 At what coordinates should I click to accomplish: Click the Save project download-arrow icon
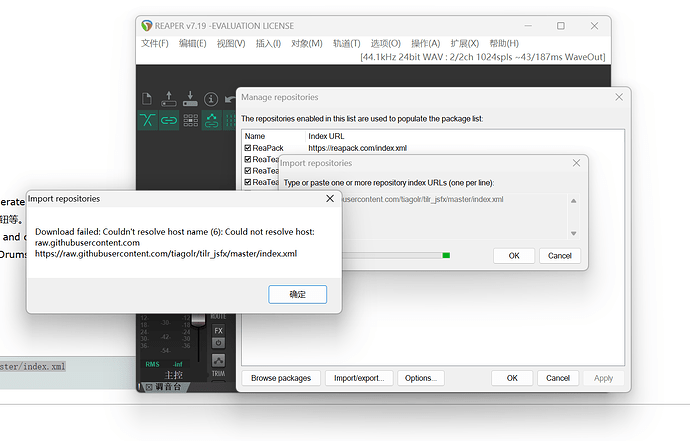(x=190, y=99)
